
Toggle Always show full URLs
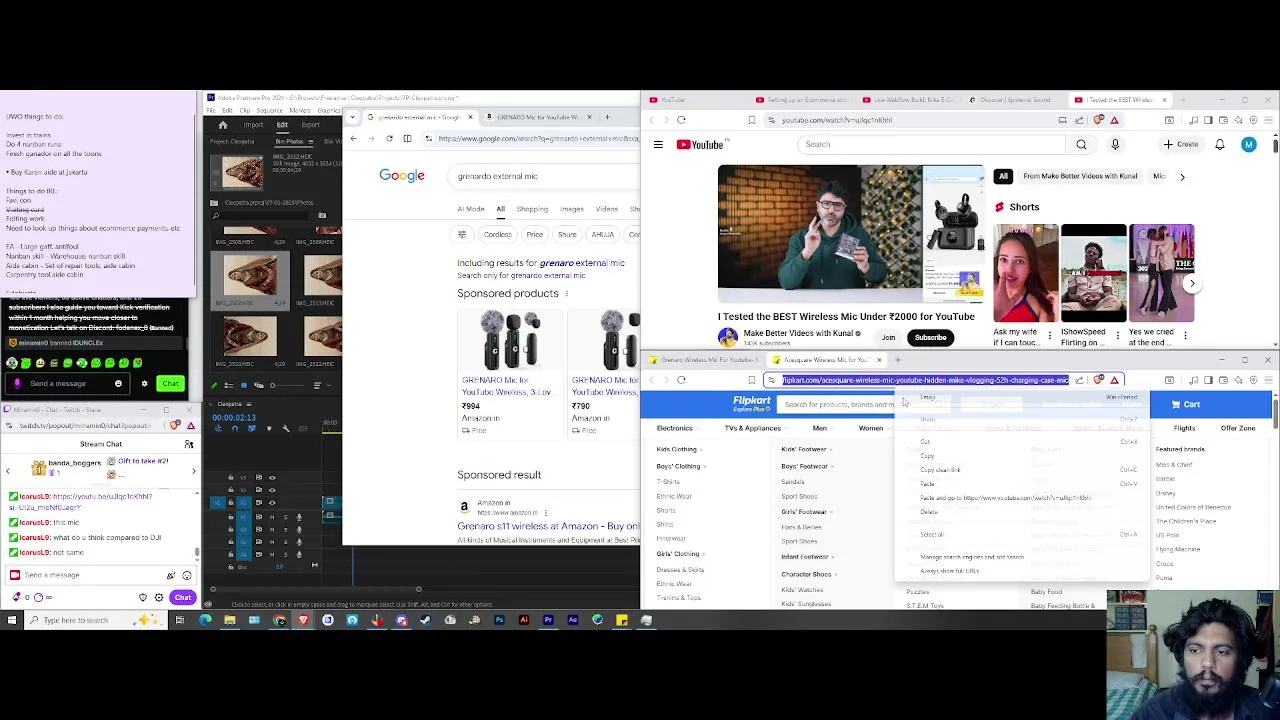[950, 571]
